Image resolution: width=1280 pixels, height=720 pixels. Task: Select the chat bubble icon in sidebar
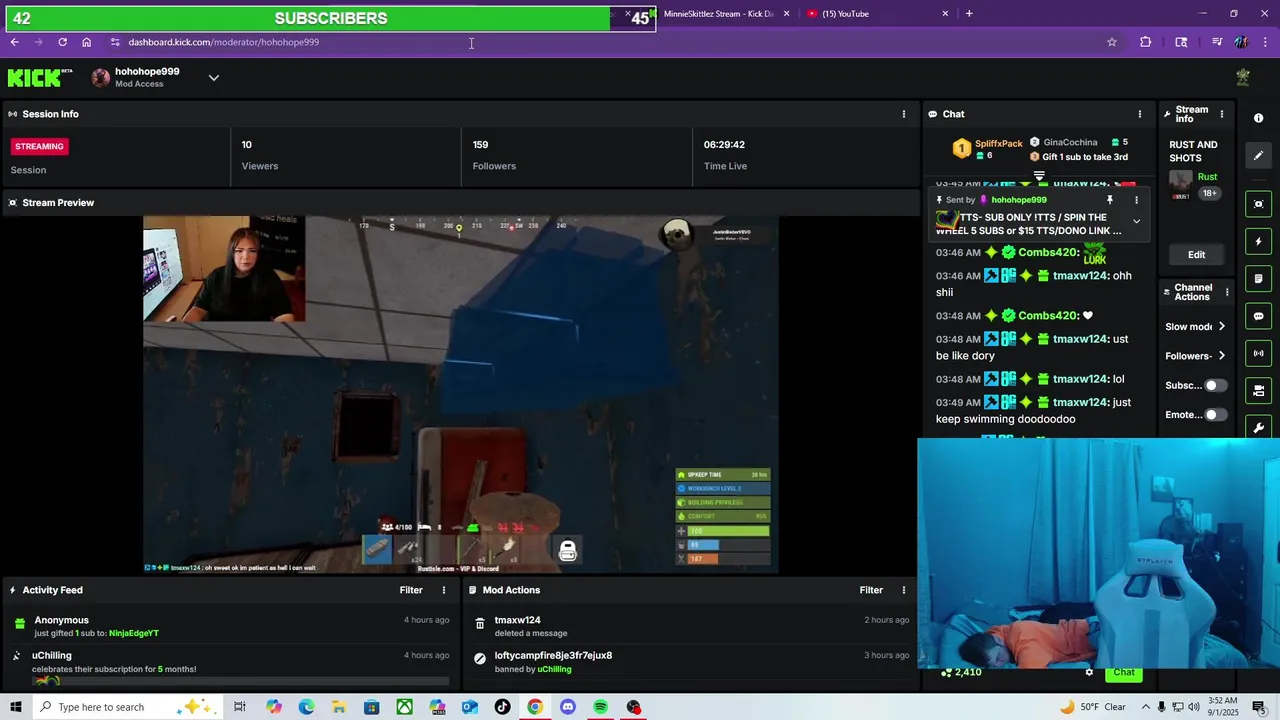click(1258, 316)
